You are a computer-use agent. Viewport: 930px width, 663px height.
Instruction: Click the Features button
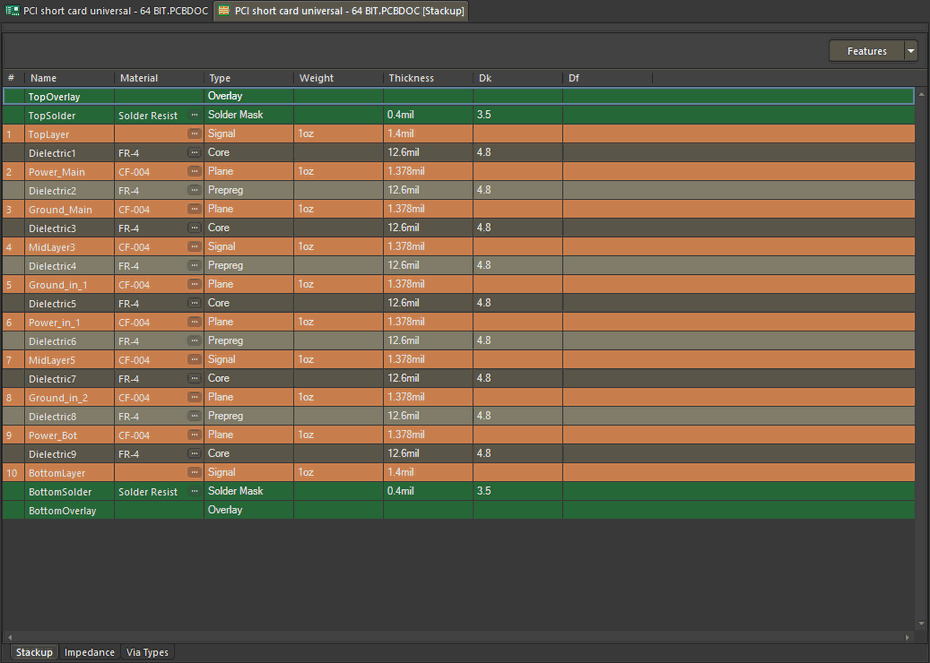(867, 51)
